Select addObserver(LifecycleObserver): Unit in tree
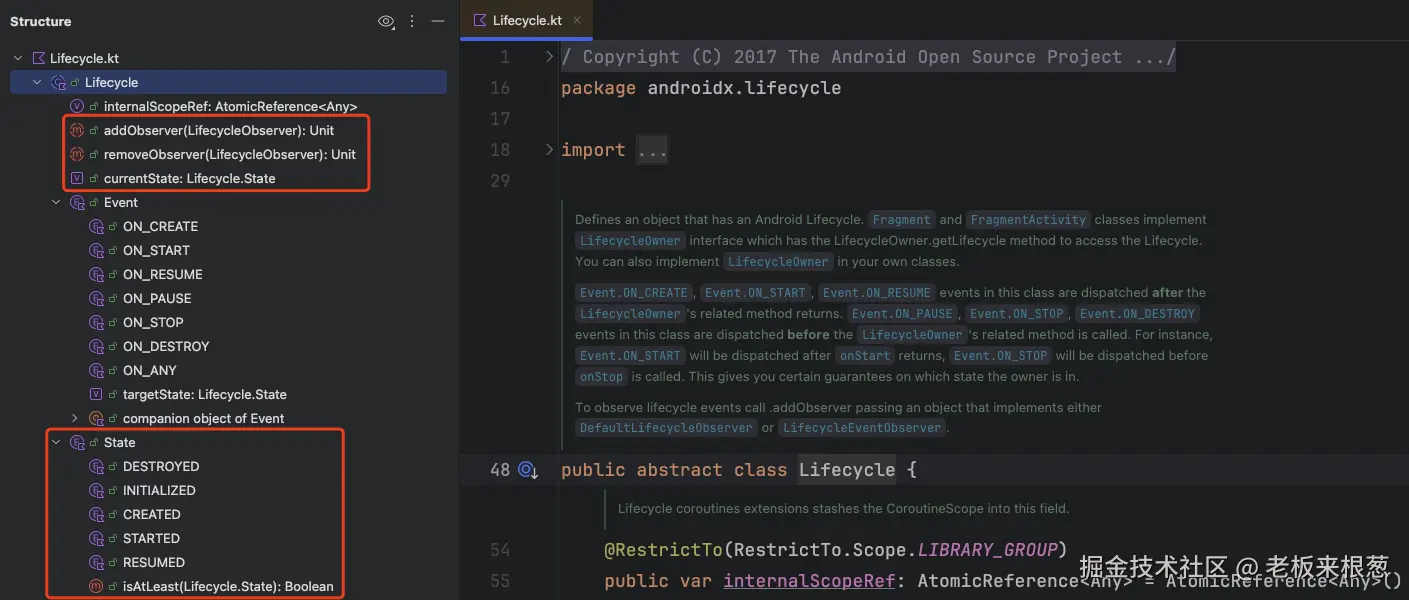 click(x=219, y=130)
